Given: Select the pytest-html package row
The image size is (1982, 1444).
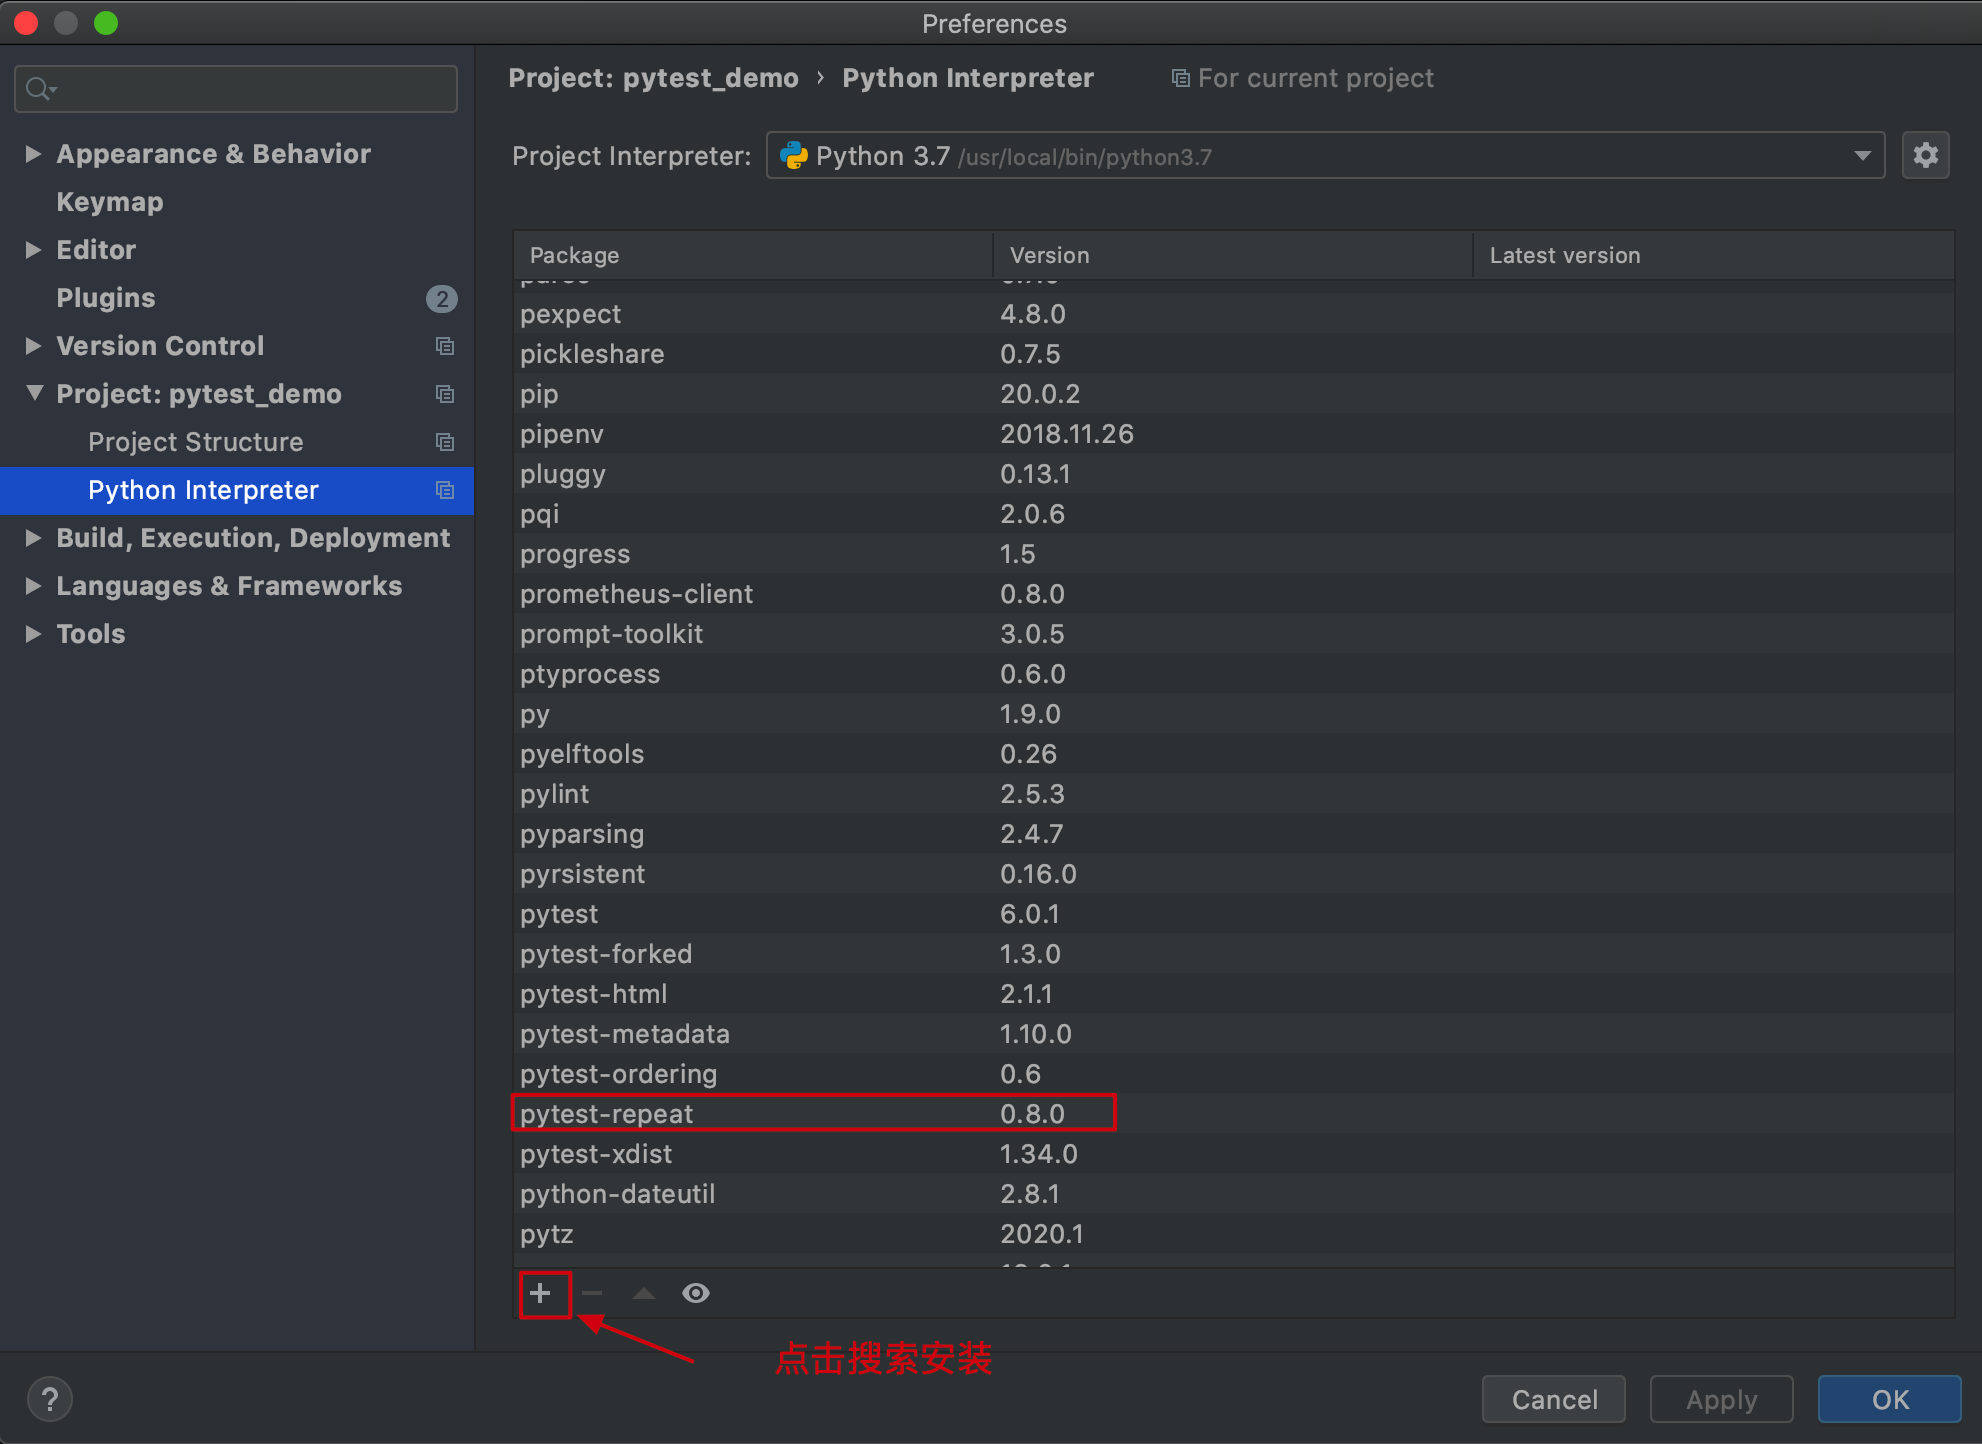Looking at the screenshot, I should 1234,994.
